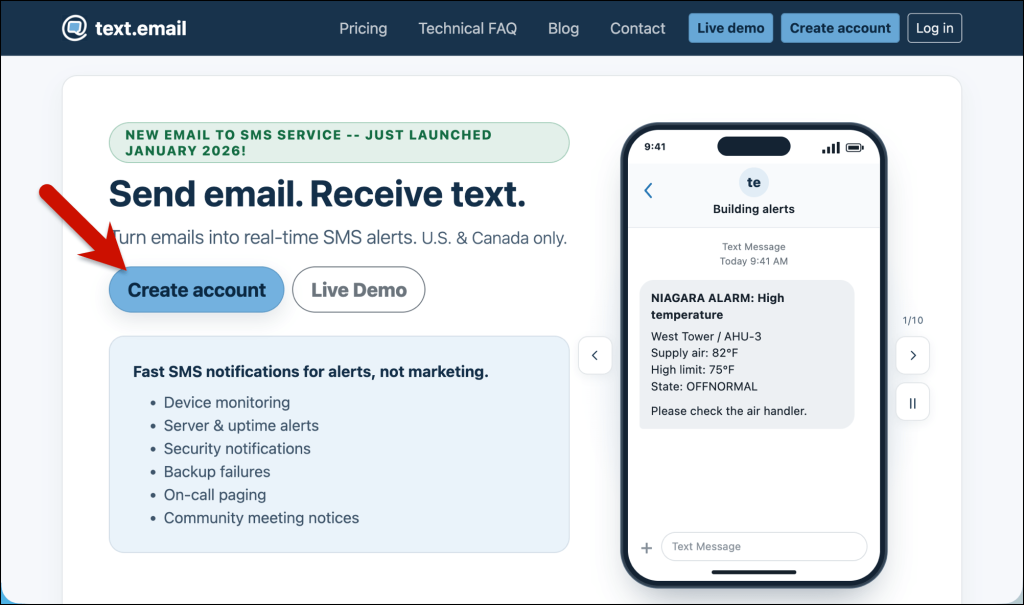The height and width of the screenshot is (605, 1024).
Task: Click the large Create account hero button
Action: coord(197,289)
